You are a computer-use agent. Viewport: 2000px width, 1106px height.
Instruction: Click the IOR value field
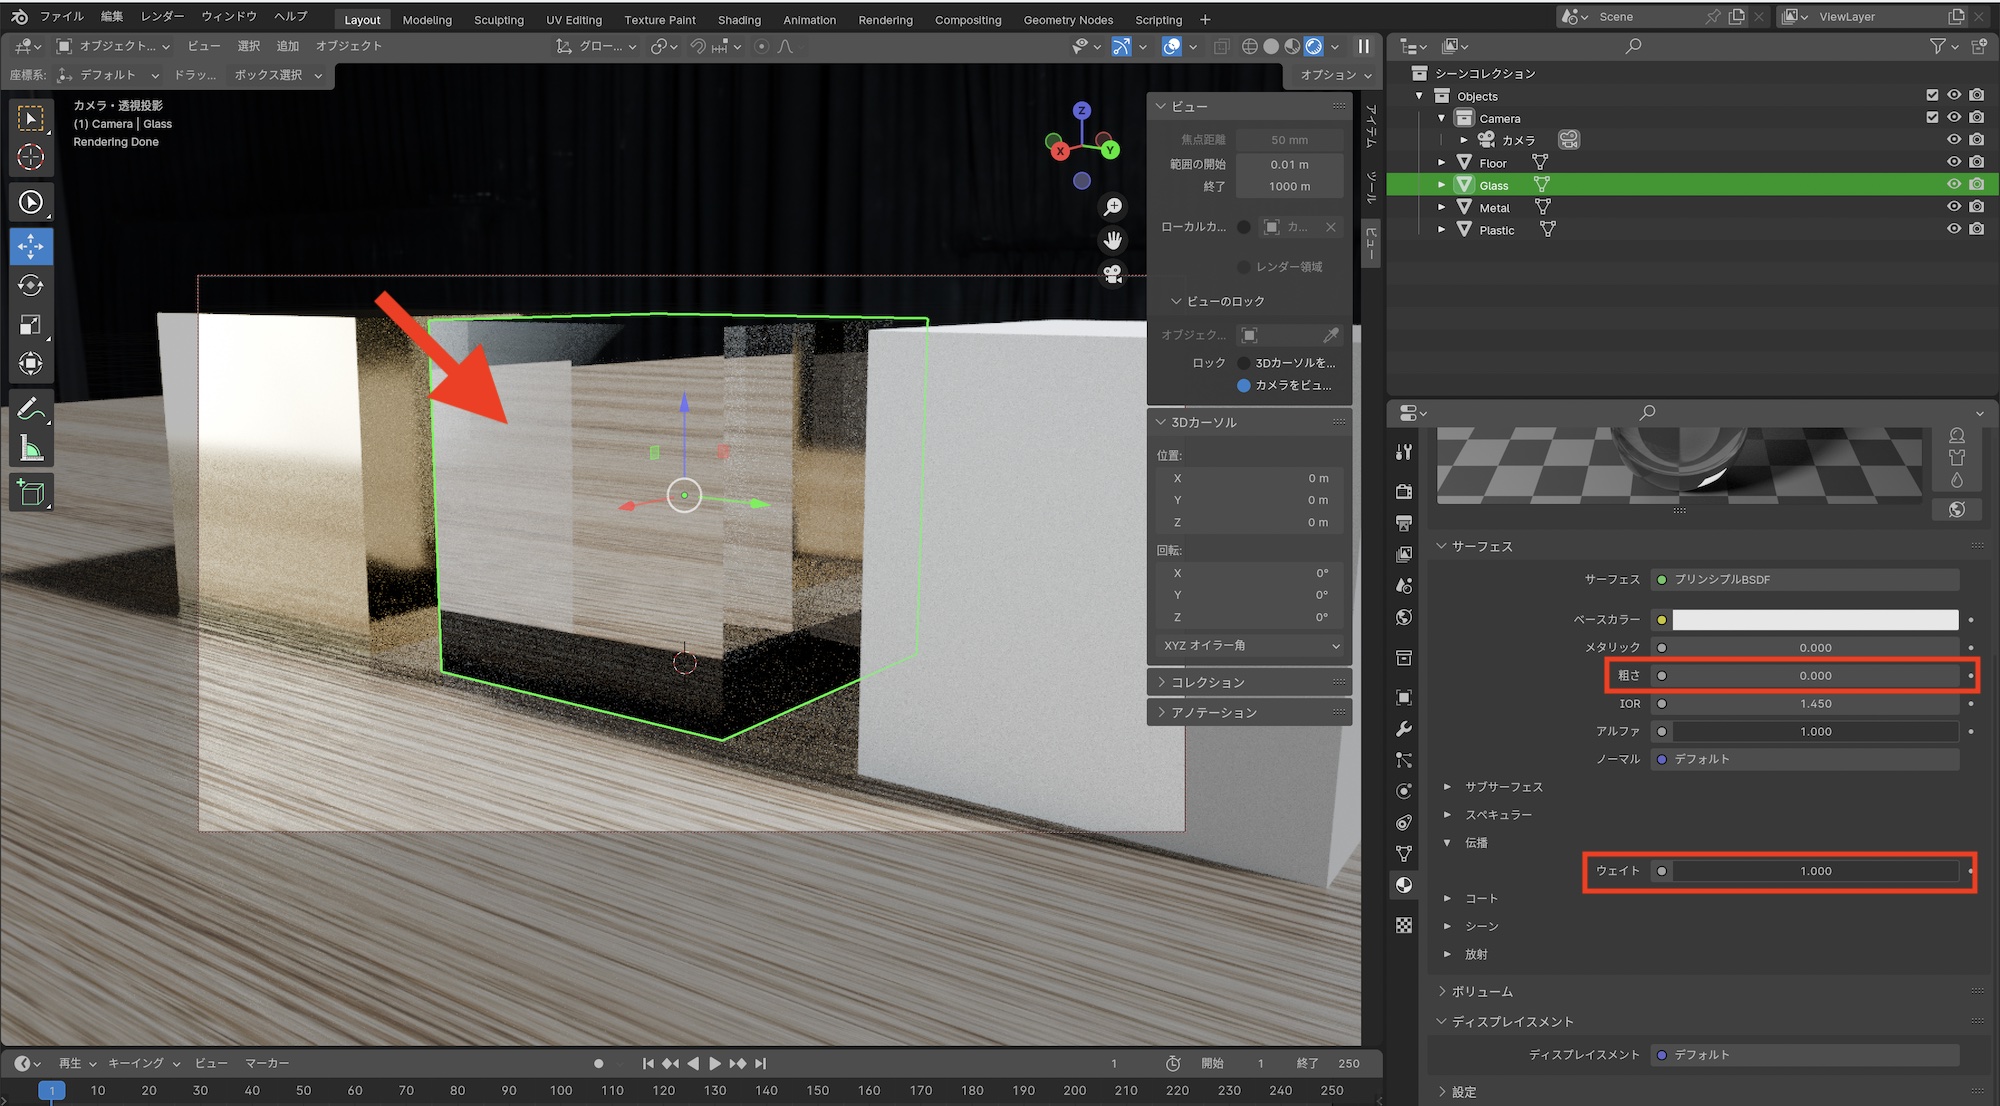[1814, 704]
